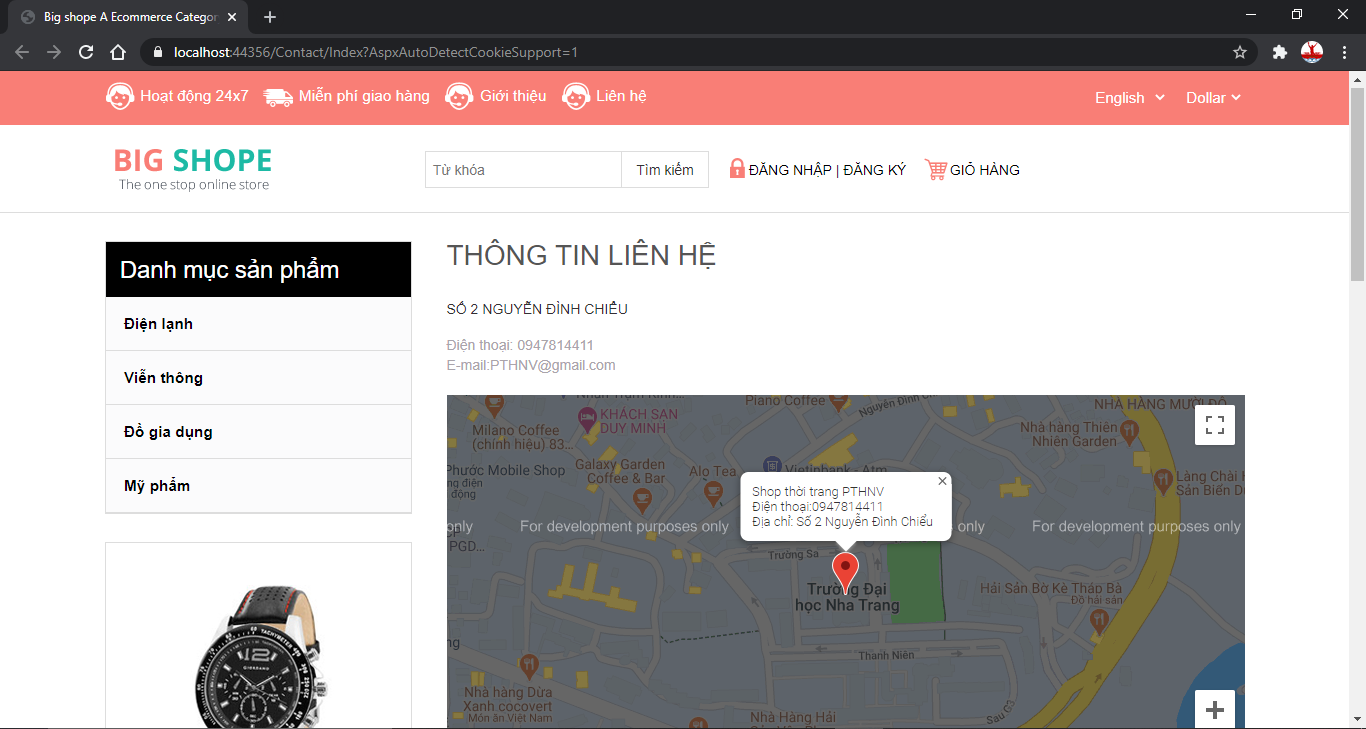Viewport: 1366px width, 729px height.
Task: Select Đồ gia dụng category
Action: click(x=258, y=432)
